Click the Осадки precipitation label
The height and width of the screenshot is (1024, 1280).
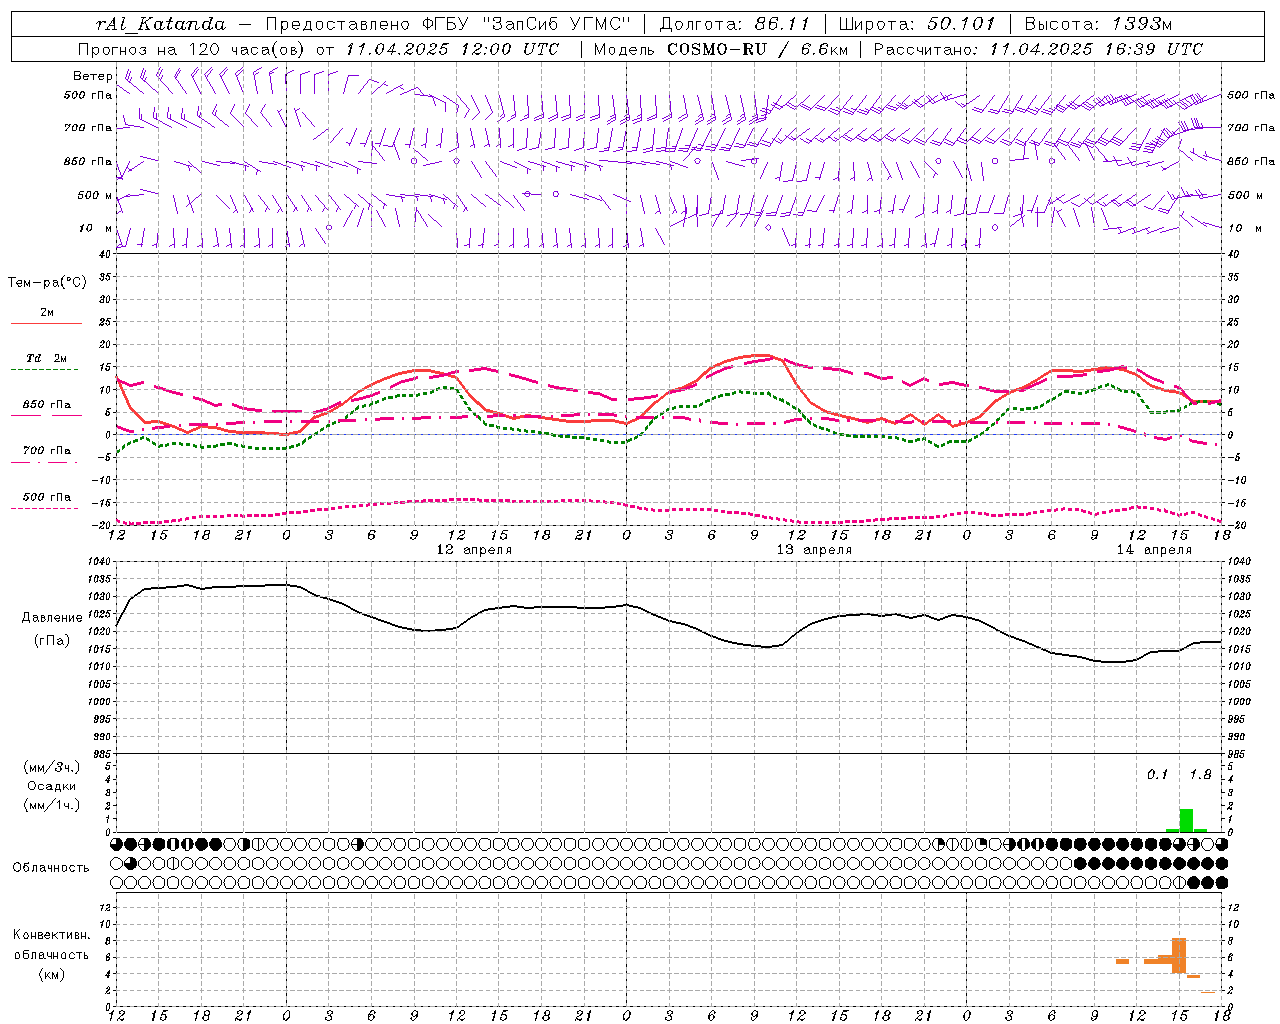52,786
